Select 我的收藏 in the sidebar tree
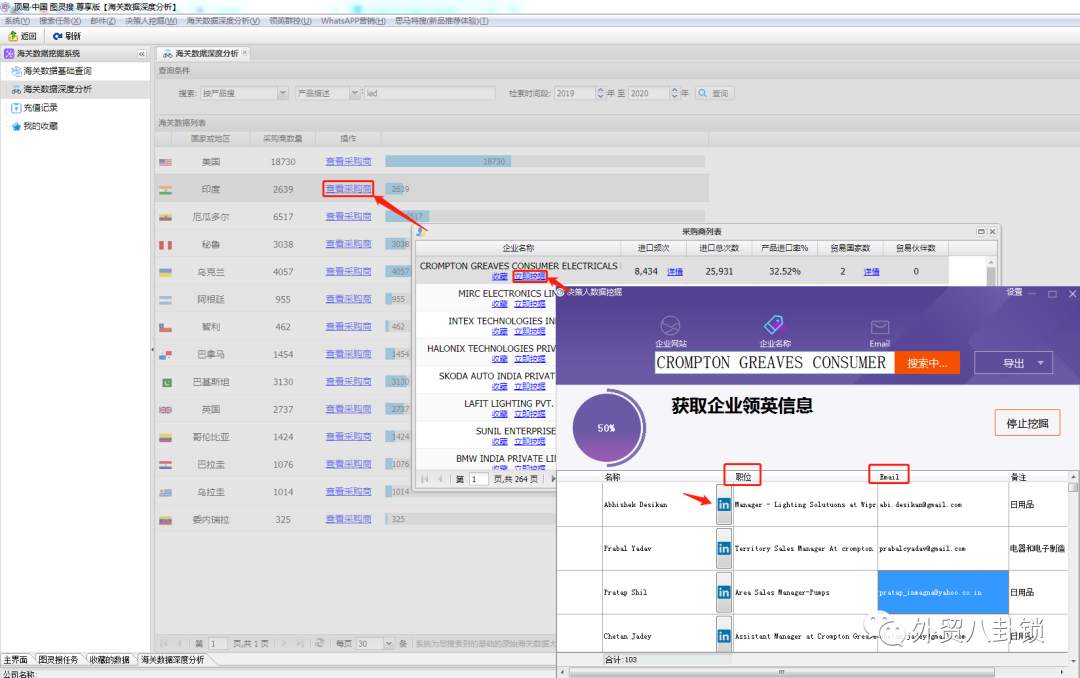The height and width of the screenshot is (678, 1080). click(41, 126)
